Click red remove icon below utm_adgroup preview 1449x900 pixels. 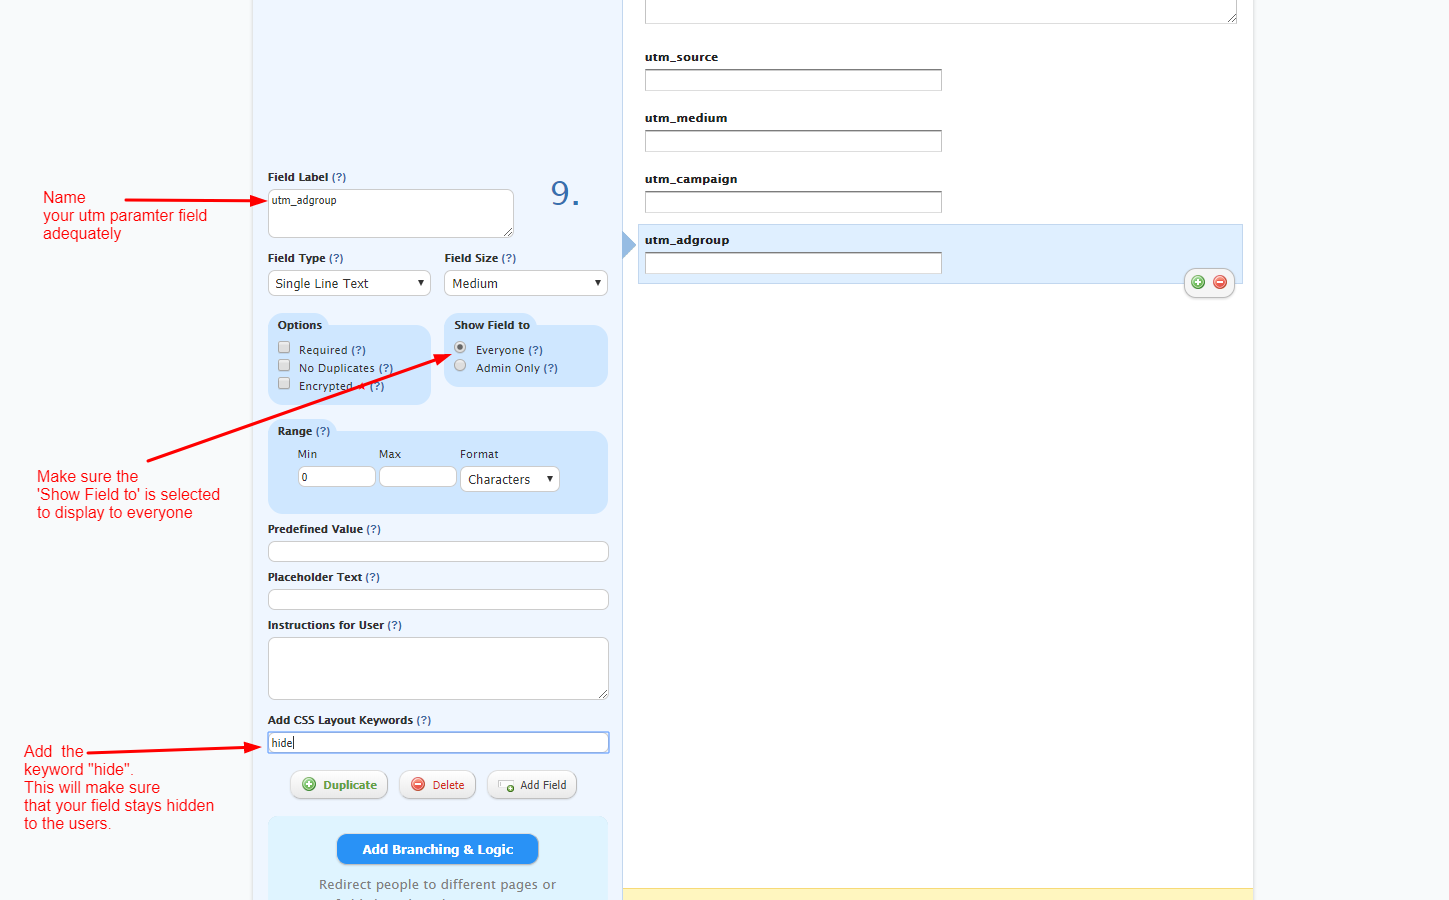tap(1219, 282)
